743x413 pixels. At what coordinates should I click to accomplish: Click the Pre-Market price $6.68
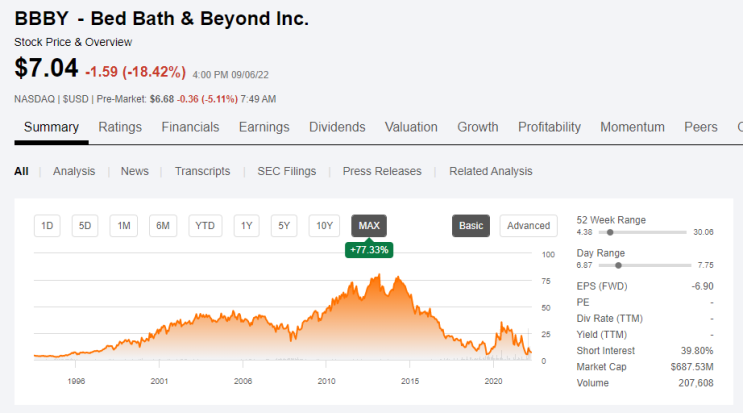pos(162,99)
